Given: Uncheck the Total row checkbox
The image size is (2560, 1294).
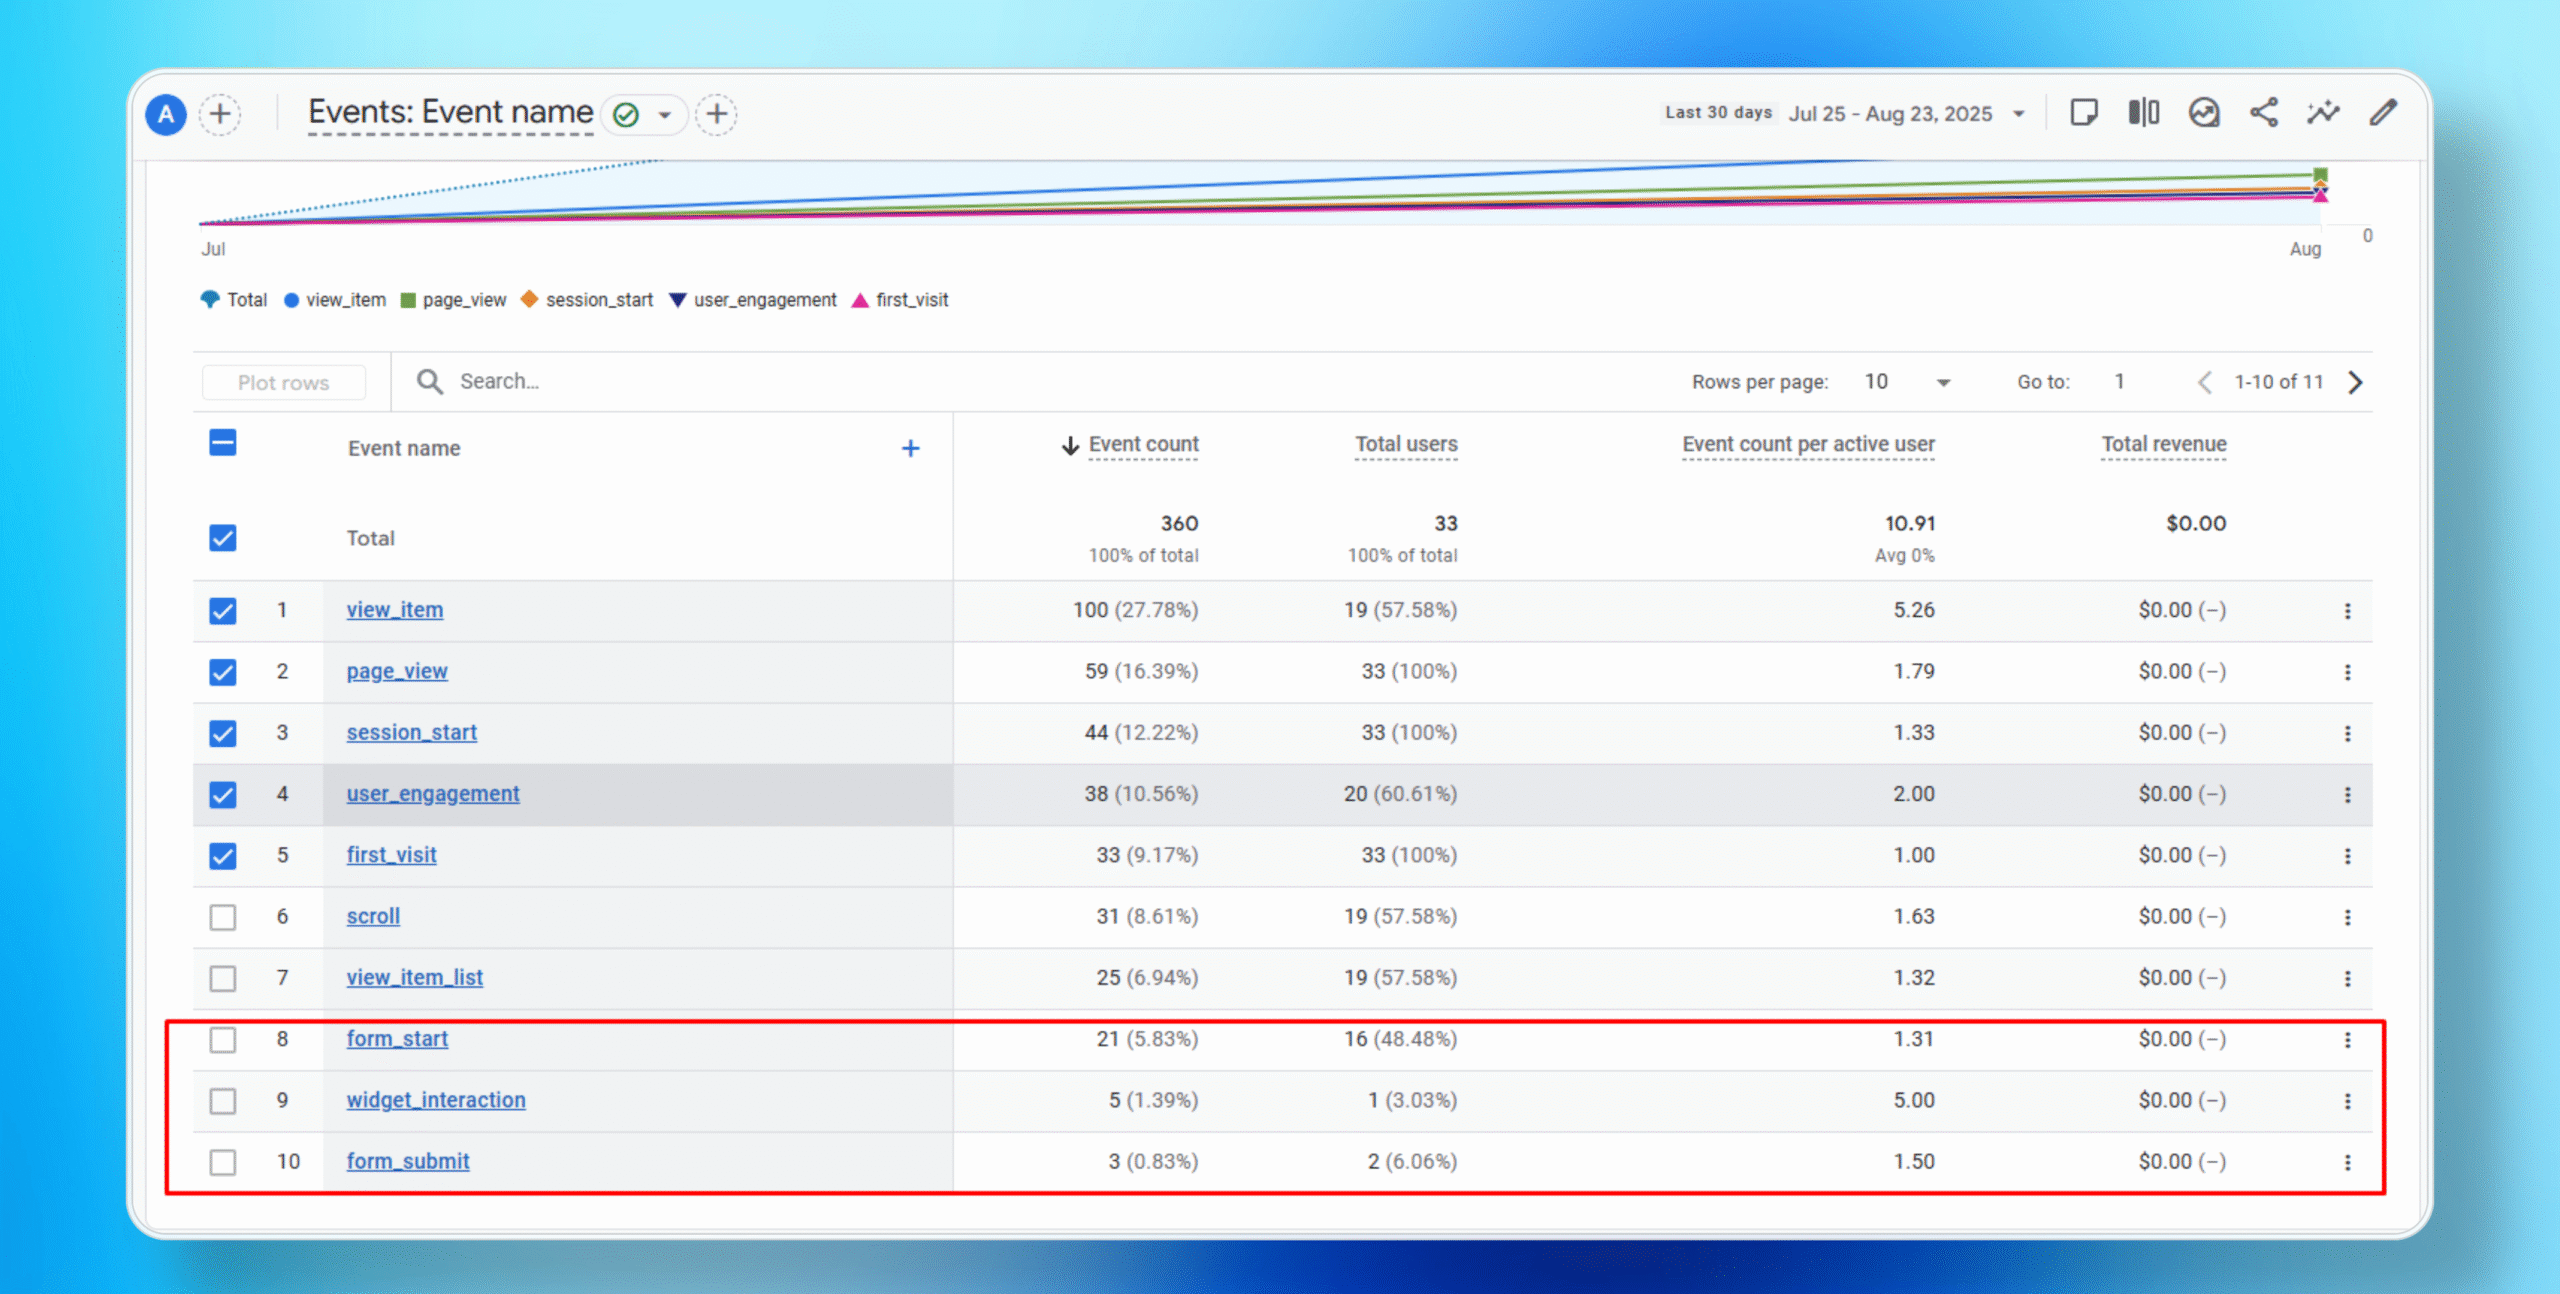Looking at the screenshot, I should 223,538.
